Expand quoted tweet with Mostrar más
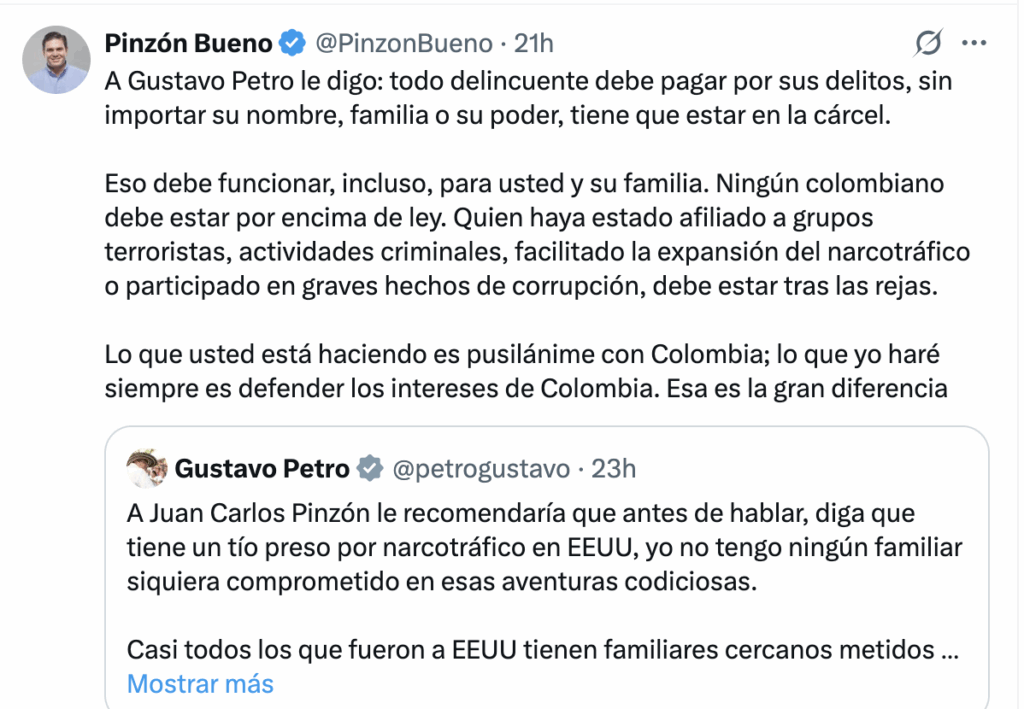Image resolution: width=1024 pixels, height=709 pixels. coord(200,684)
